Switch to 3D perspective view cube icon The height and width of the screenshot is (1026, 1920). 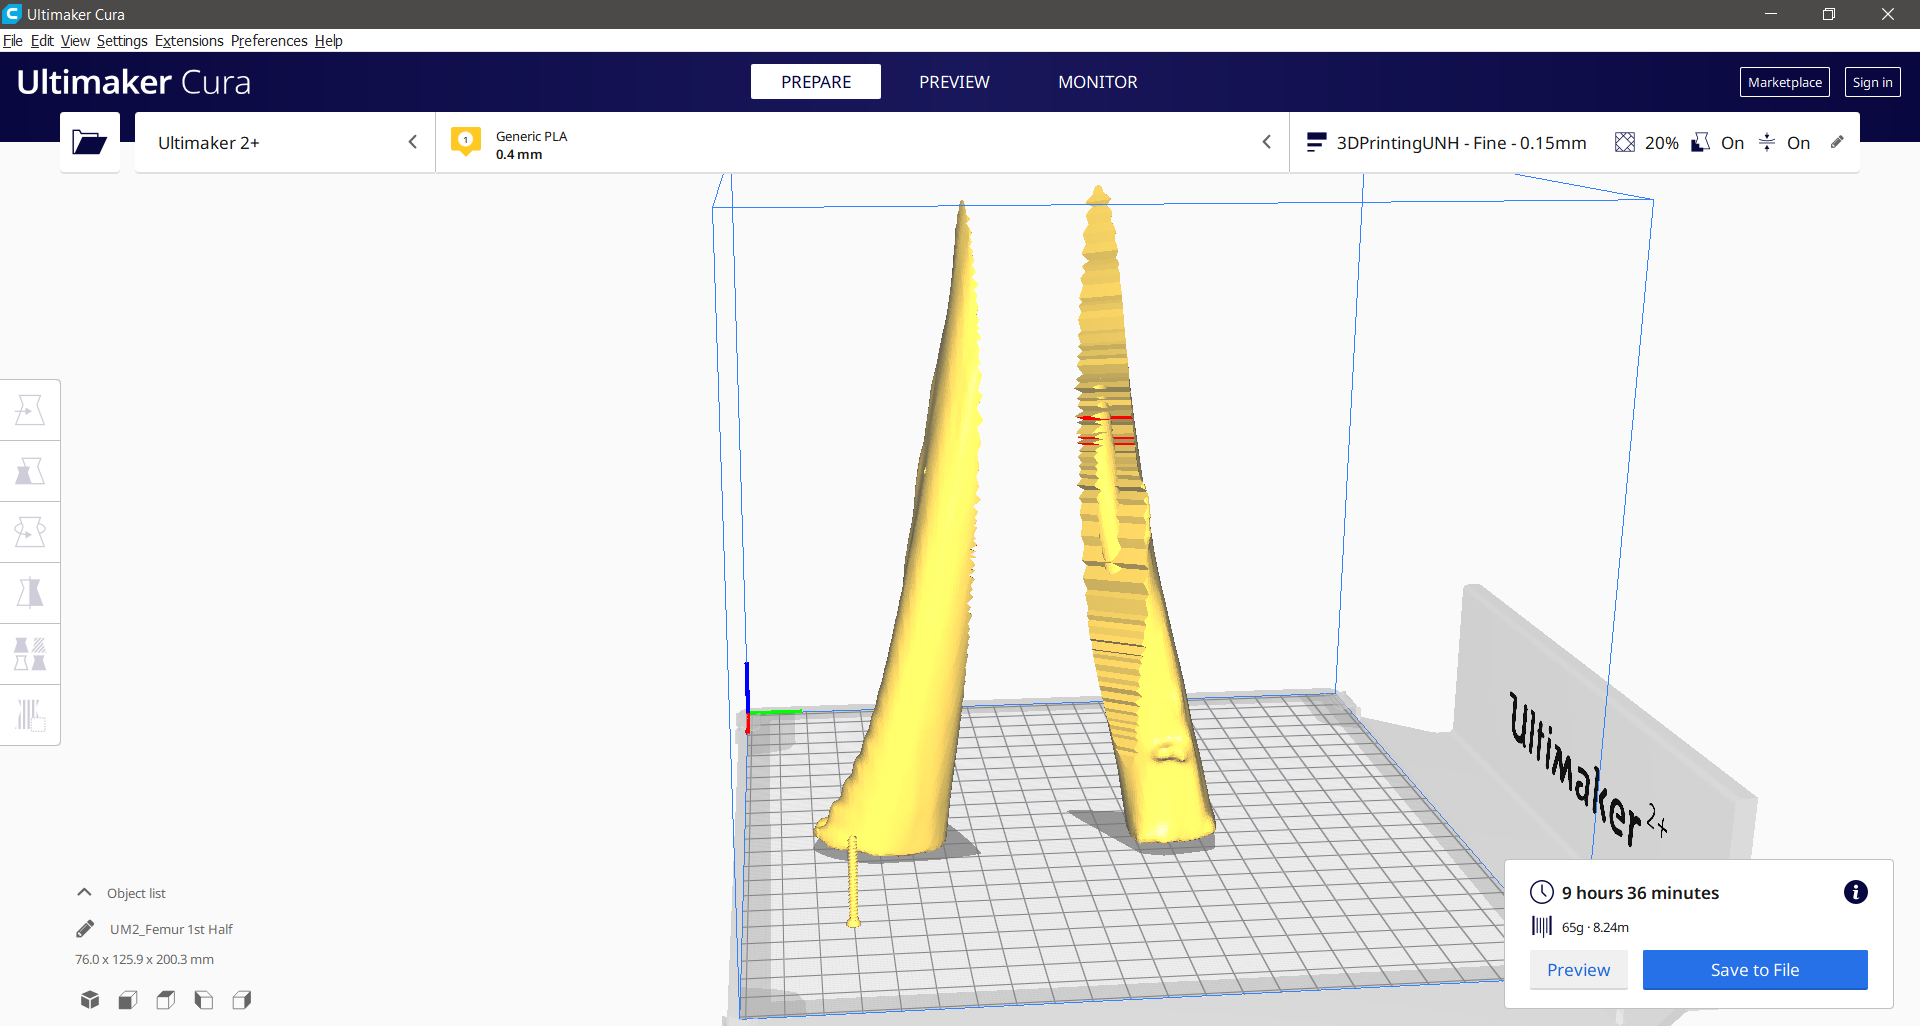click(x=90, y=999)
